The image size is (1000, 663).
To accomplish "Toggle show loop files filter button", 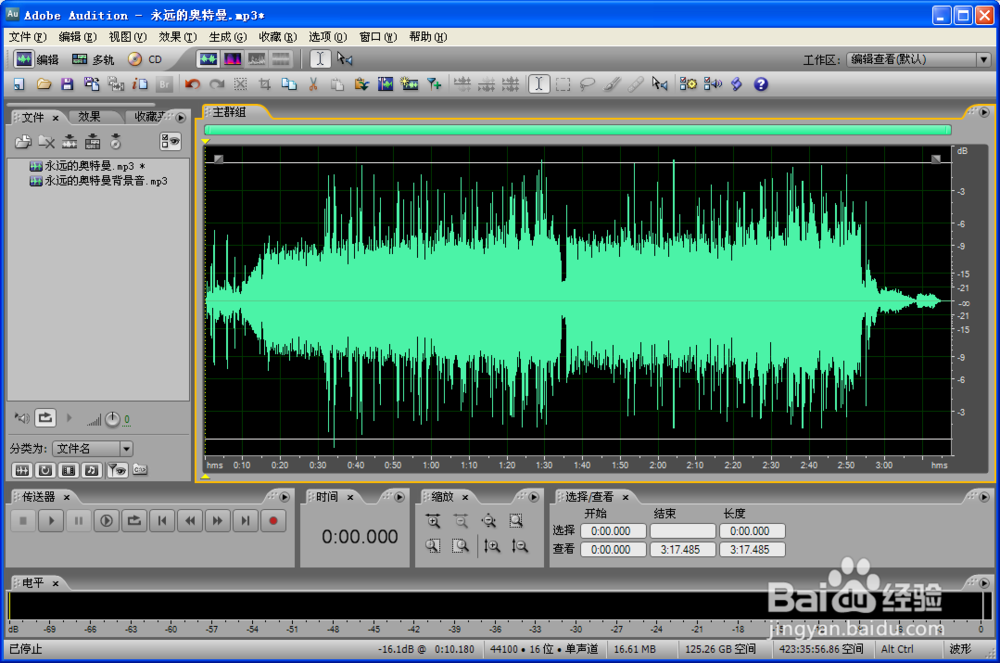I will pyautogui.click(x=45, y=470).
